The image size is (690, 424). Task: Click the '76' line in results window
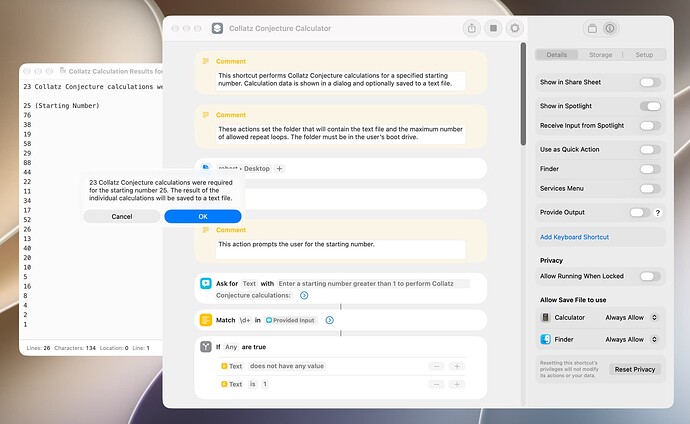(27, 115)
